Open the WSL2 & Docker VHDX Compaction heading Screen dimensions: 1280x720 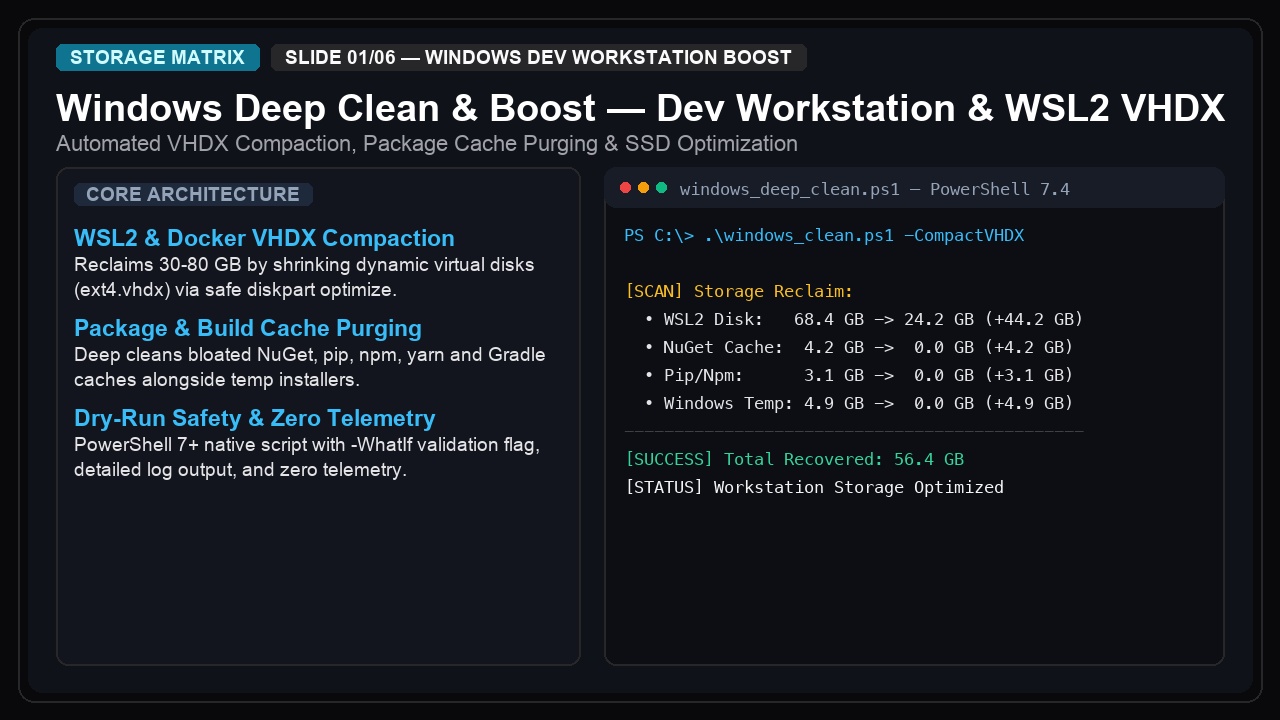click(264, 238)
